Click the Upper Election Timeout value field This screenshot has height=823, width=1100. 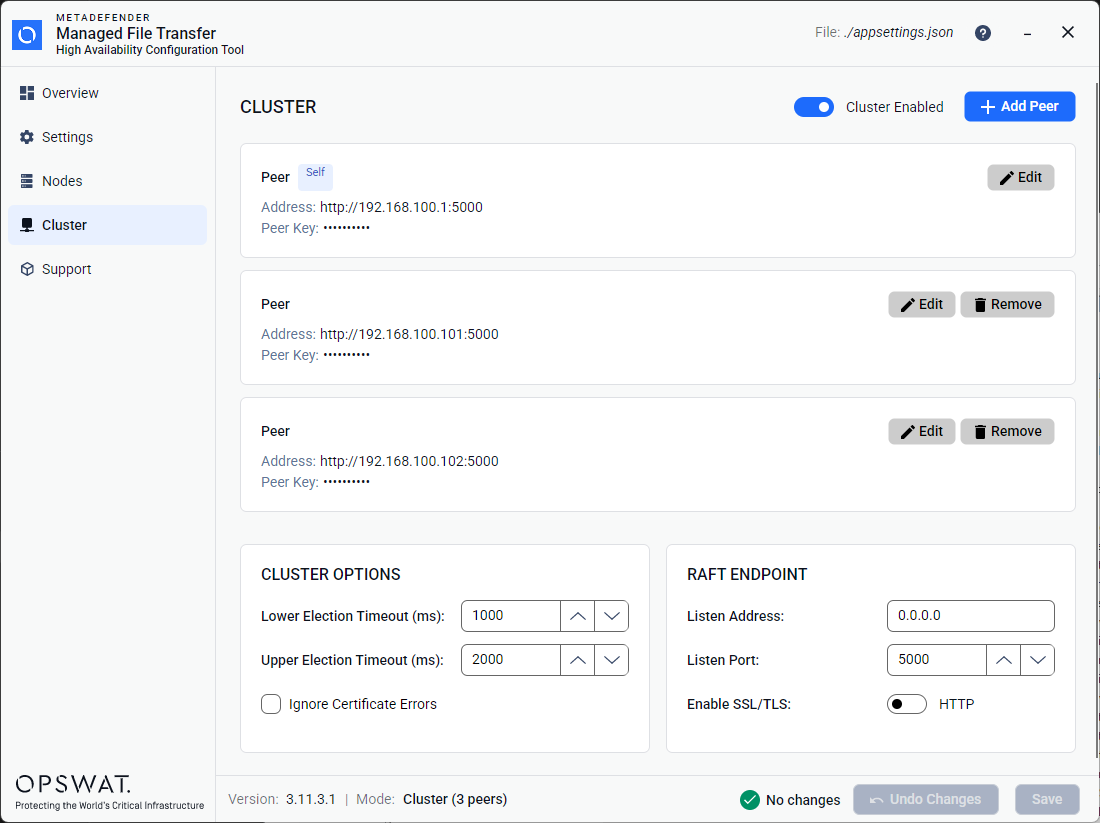511,660
